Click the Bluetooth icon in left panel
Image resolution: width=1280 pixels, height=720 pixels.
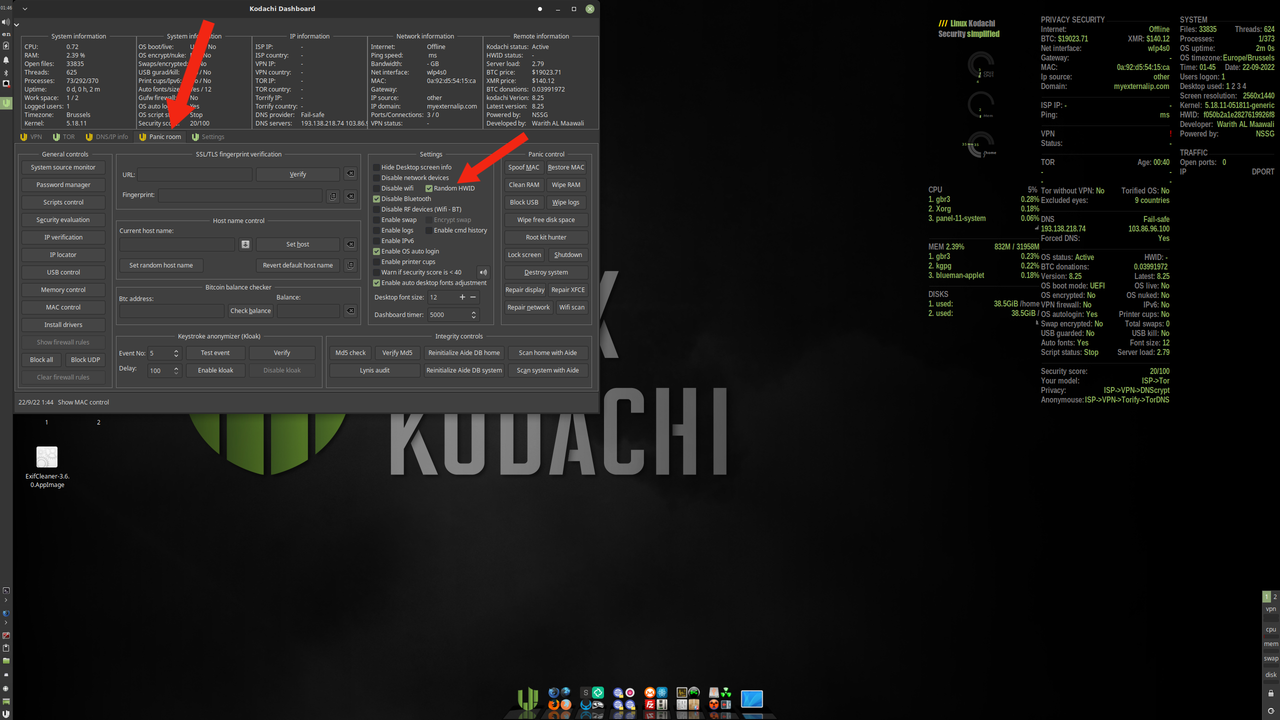tap(6, 72)
